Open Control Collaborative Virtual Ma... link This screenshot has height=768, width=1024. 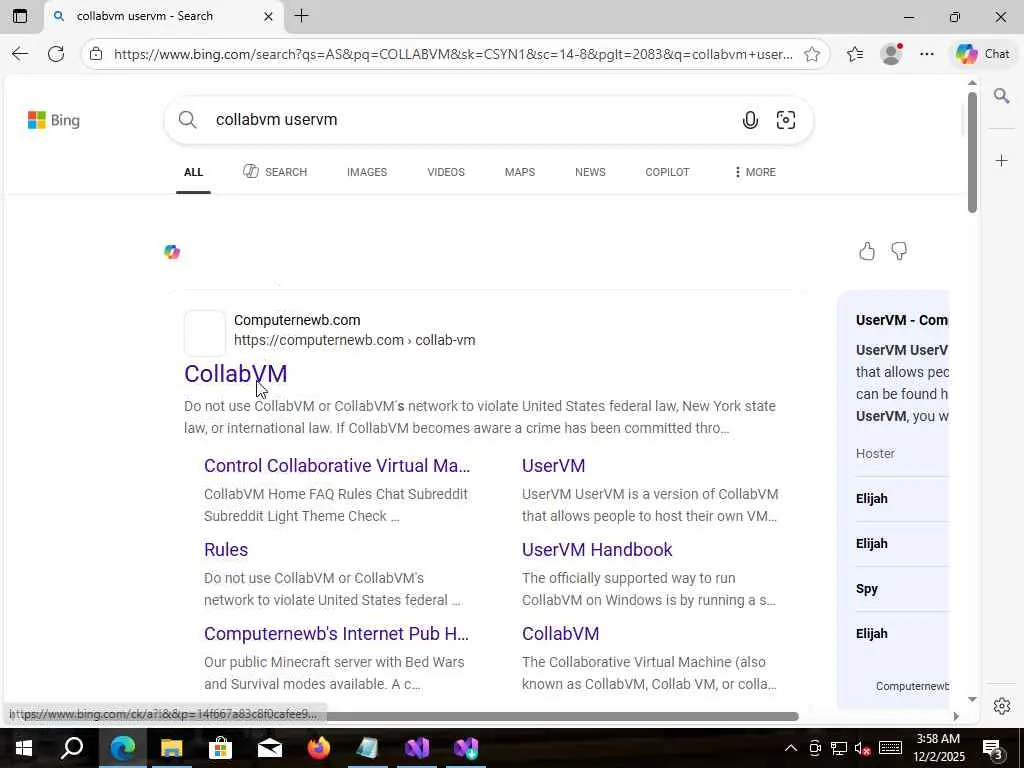coord(337,466)
